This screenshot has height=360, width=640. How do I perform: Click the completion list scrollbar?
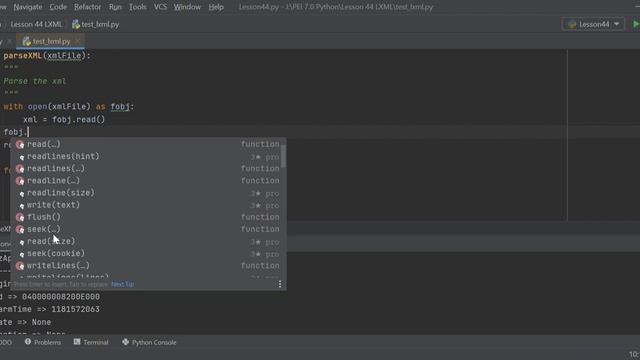click(283, 156)
